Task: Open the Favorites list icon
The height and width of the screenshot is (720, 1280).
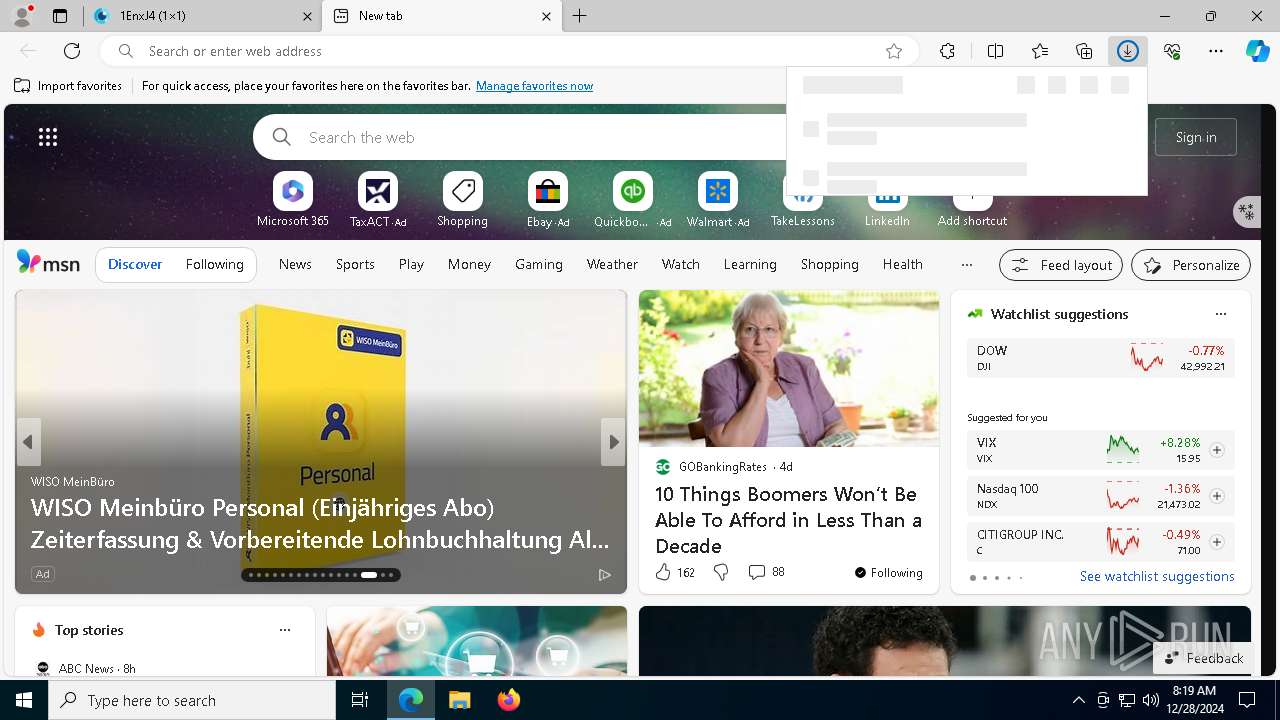Action: pyautogui.click(x=1040, y=51)
